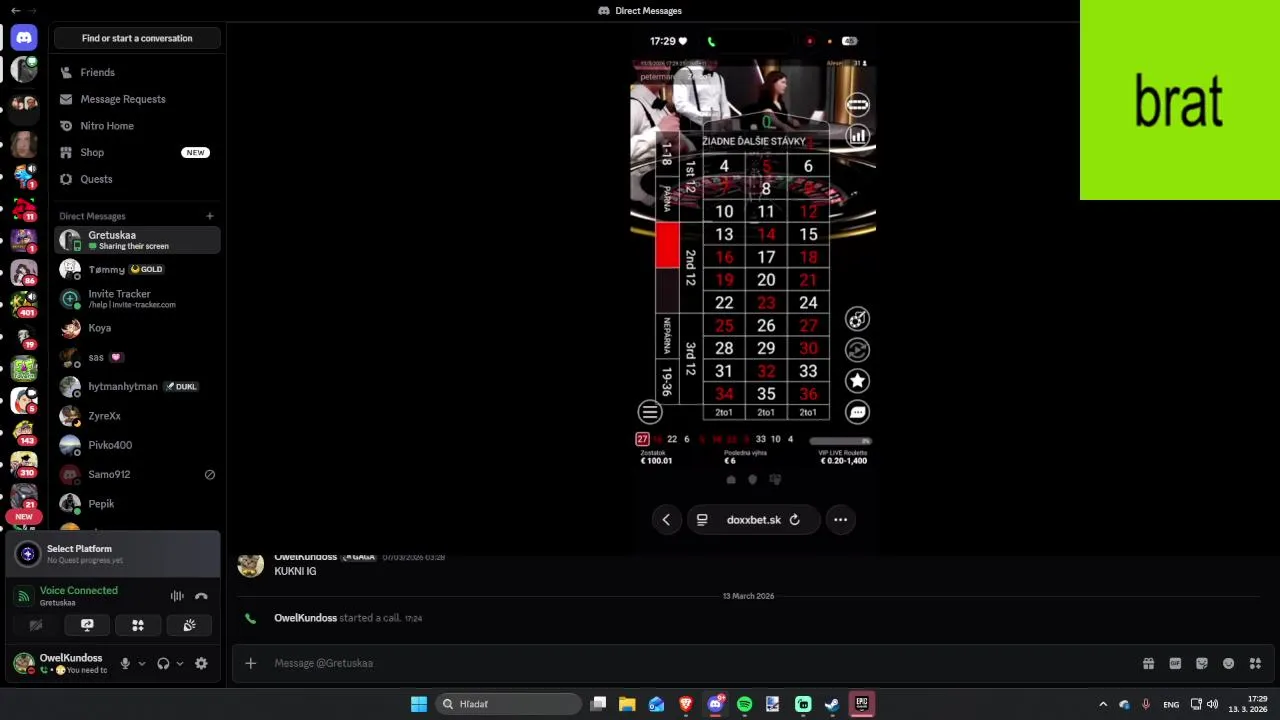This screenshot has width=1280, height=720.
Task: Turn on camera in voice panel
Action: [36, 625]
